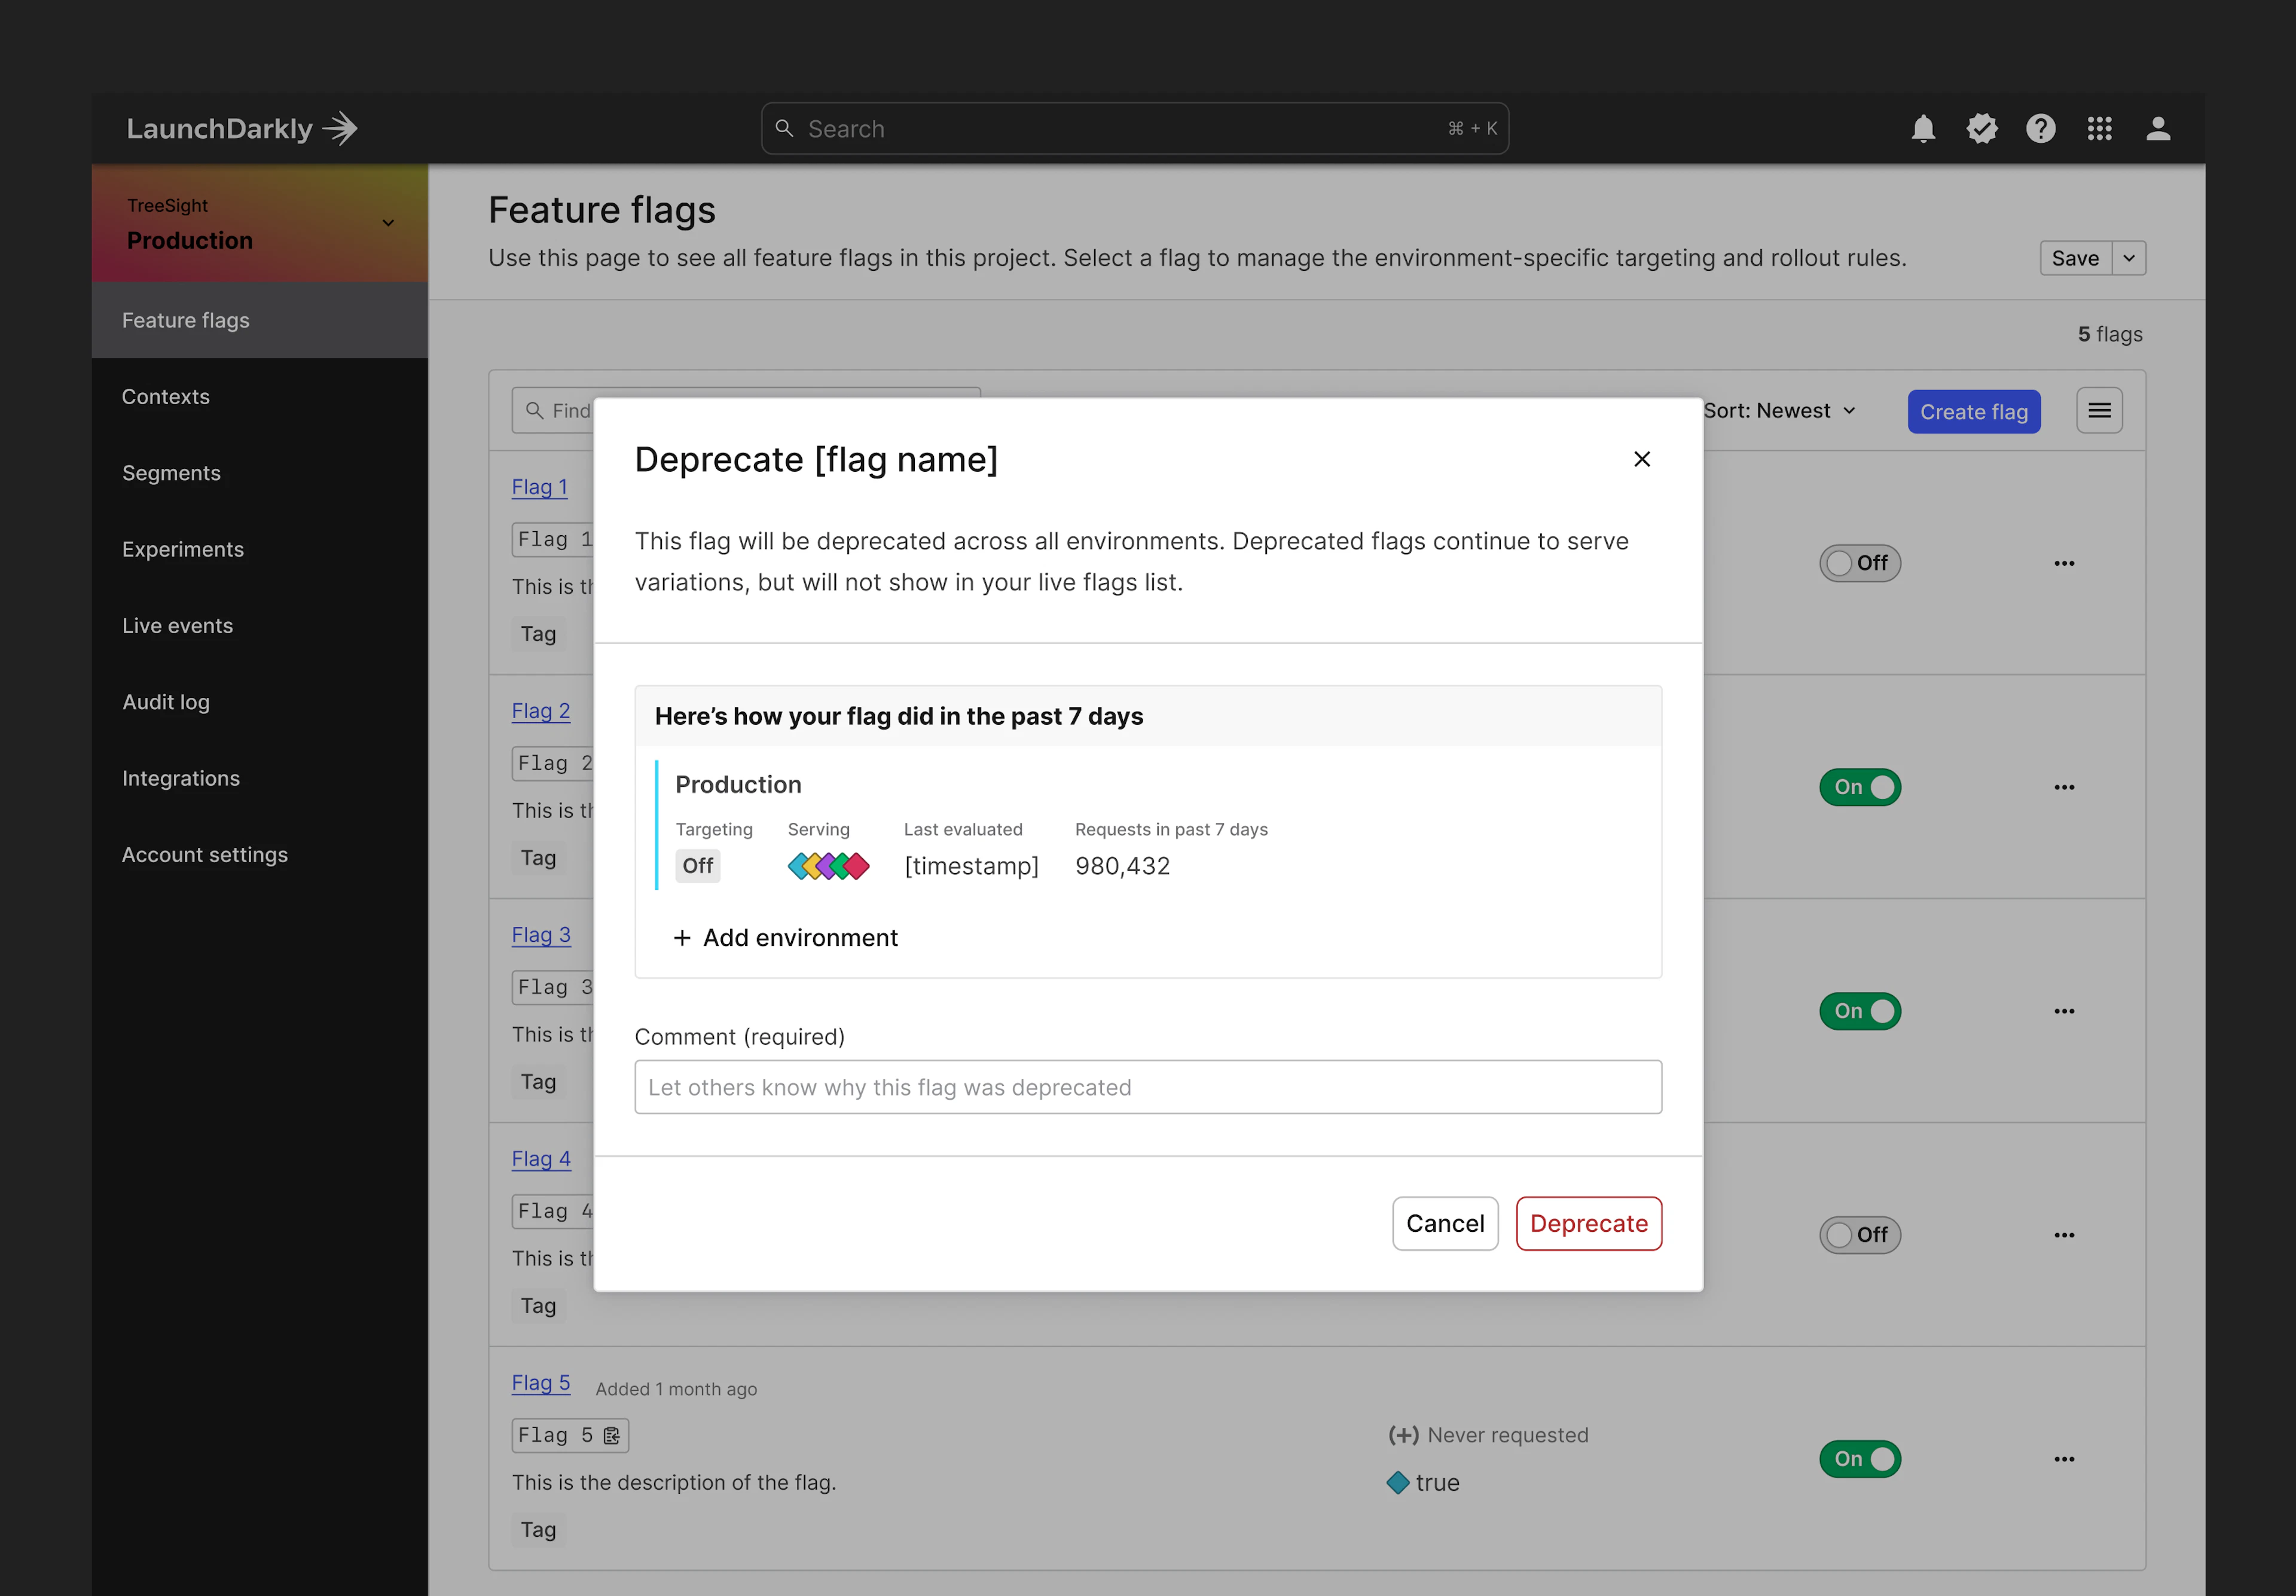2296x1596 pixels.
Task: Open the user profile icon
Action: [x=2159, y=128]
